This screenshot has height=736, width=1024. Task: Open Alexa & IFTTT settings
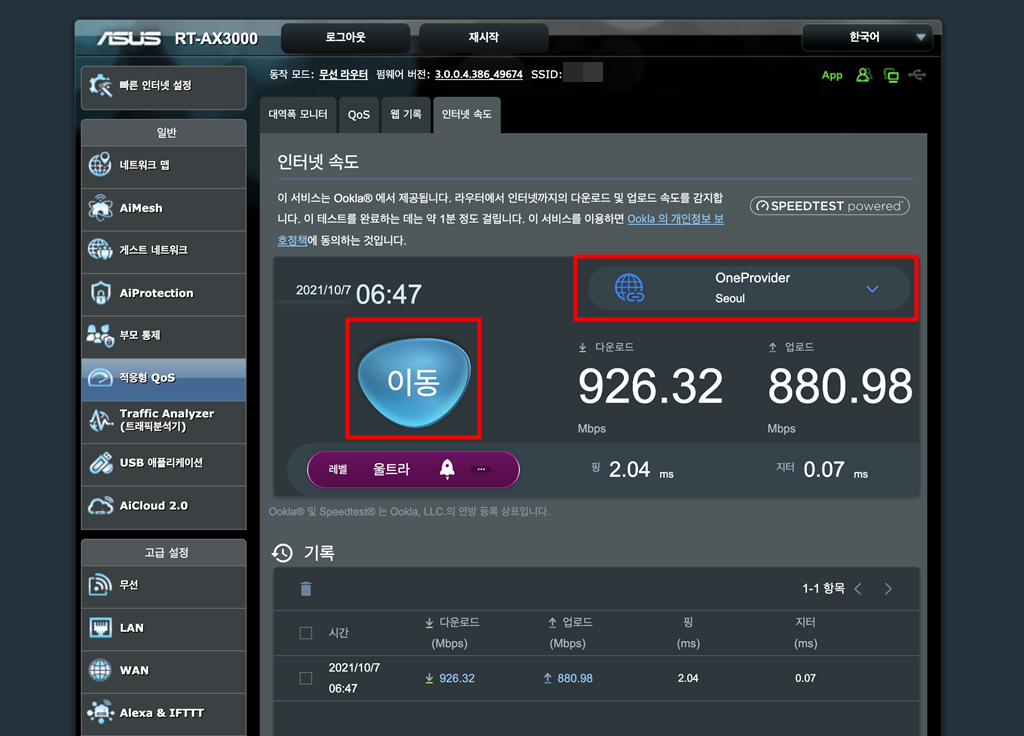coord(163,713)
